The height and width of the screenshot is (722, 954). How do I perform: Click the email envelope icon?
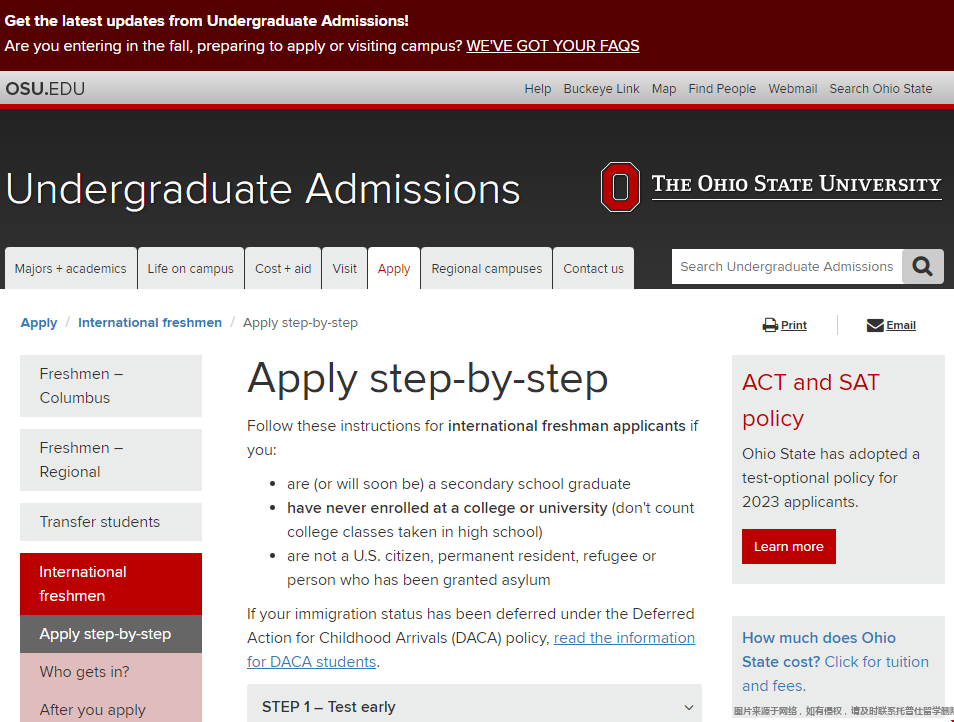tap(875, 325)
